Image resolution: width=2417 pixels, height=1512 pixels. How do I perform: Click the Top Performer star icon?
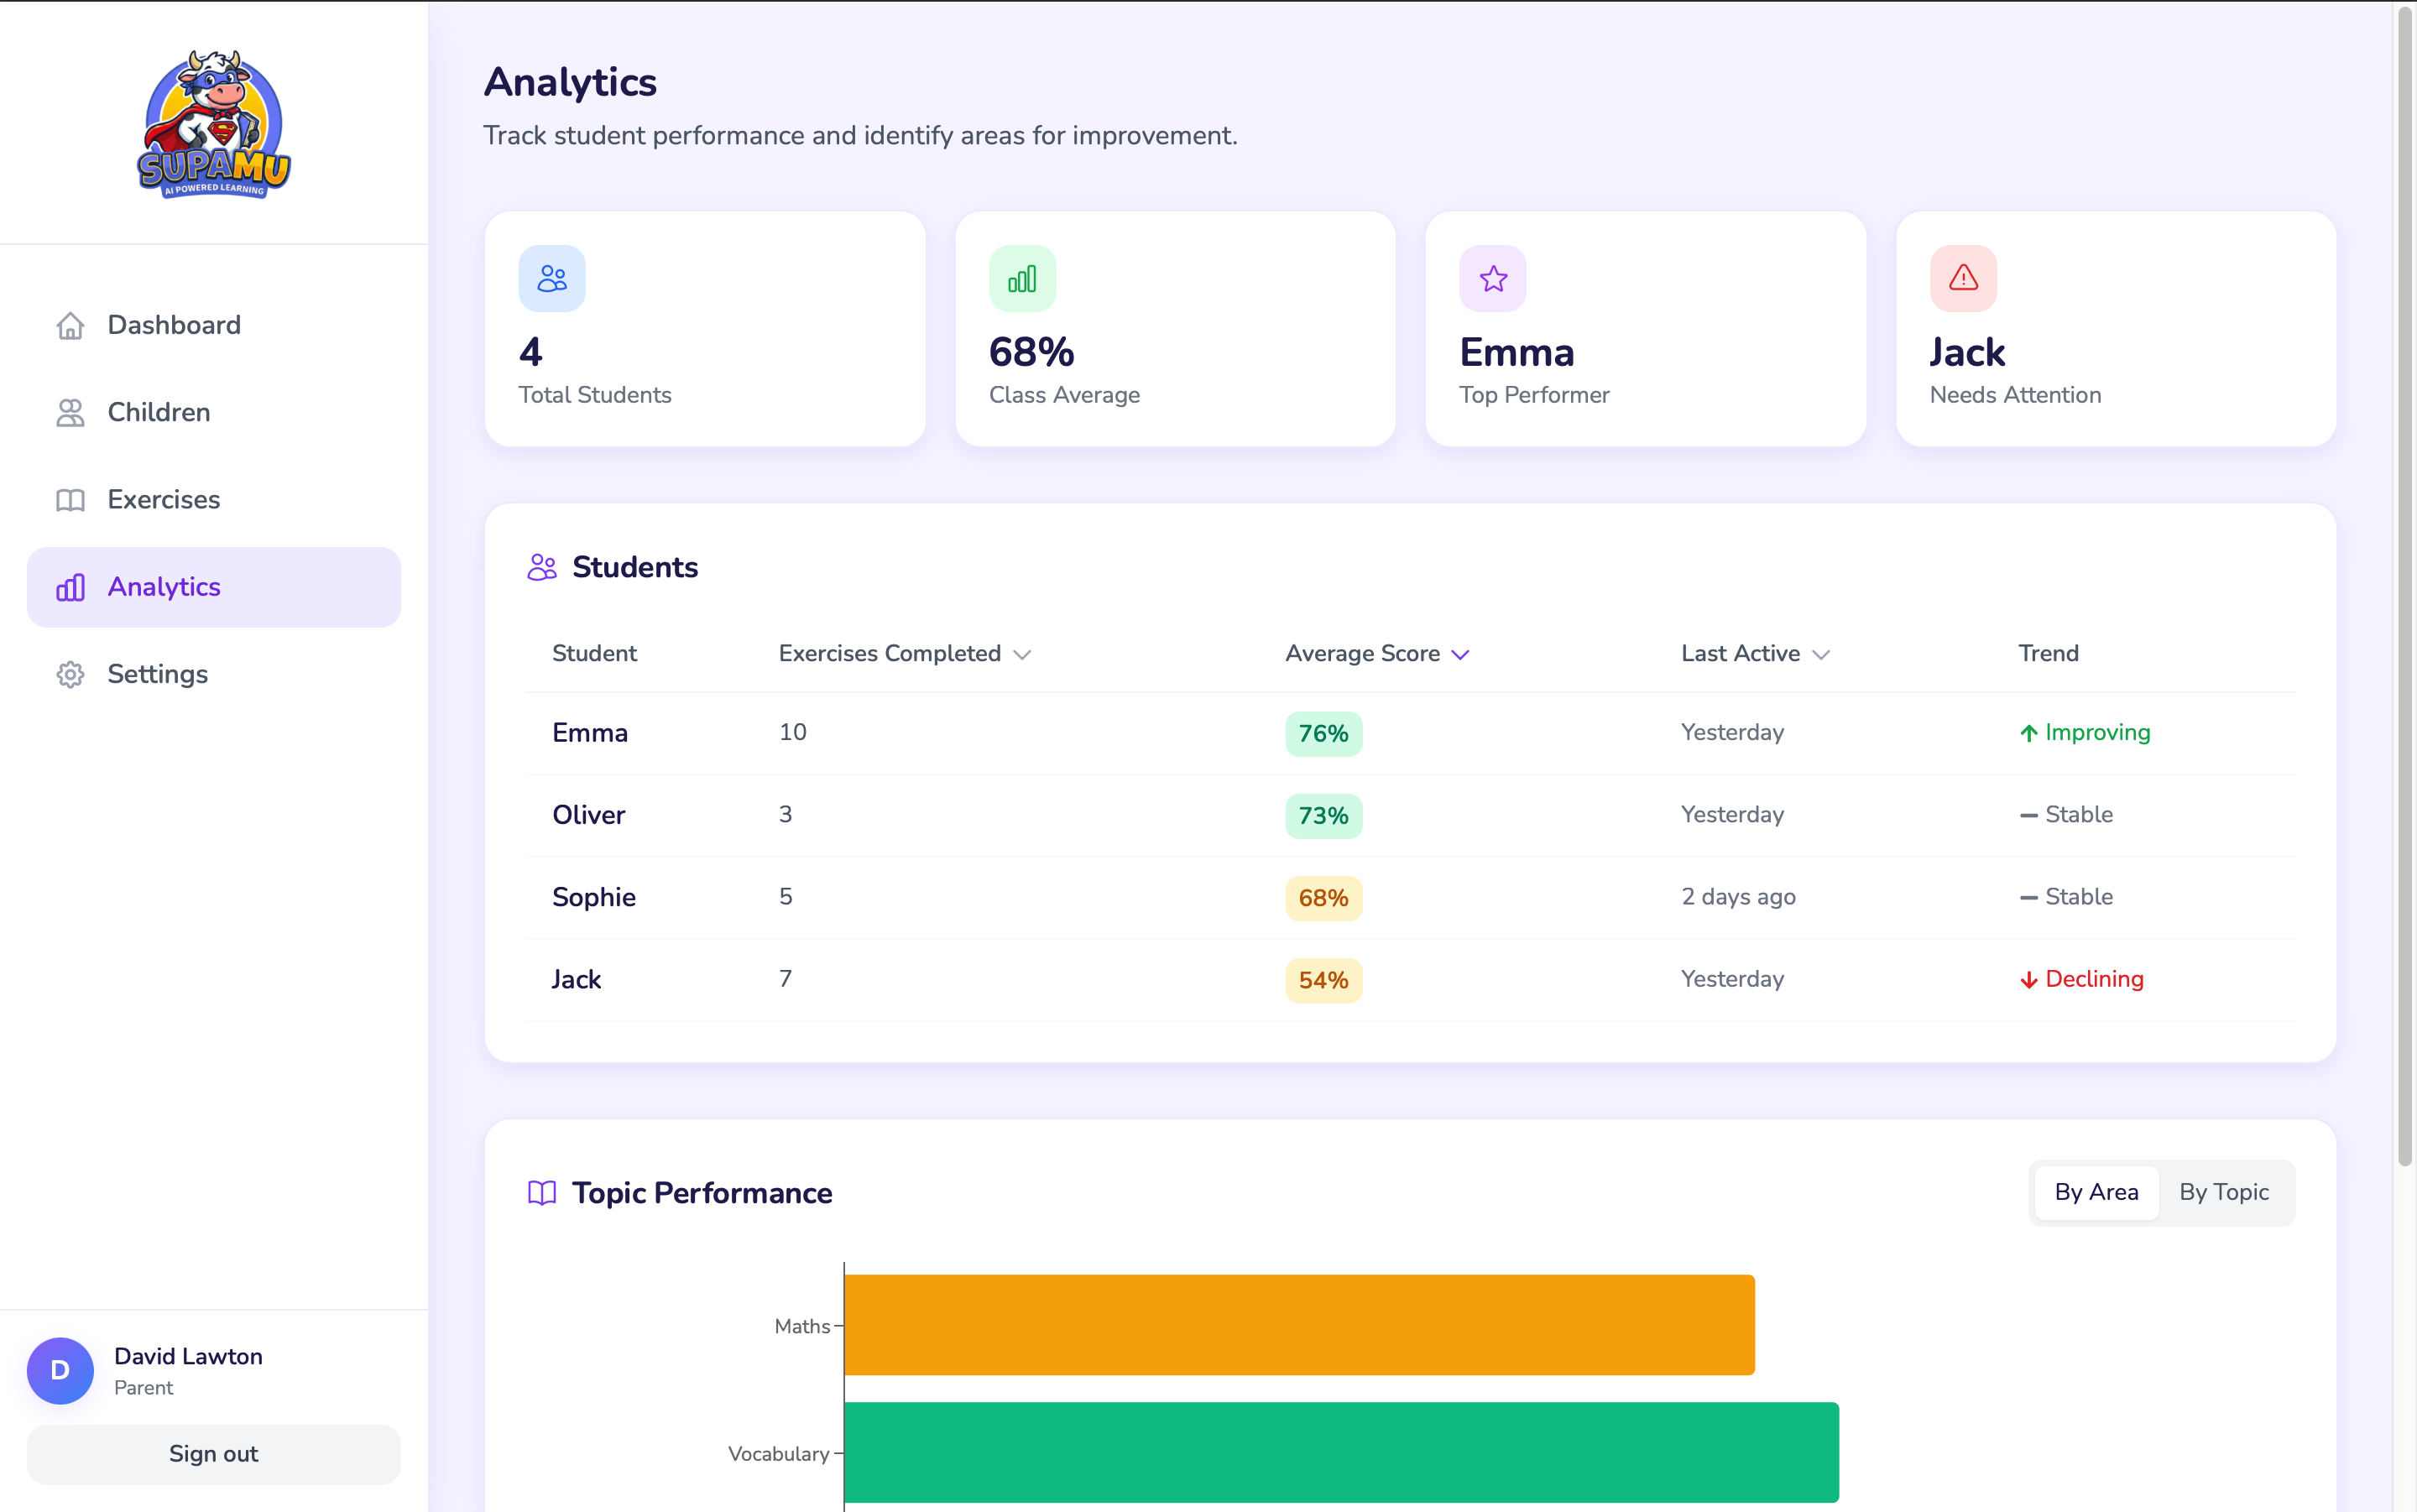[1492, 278]
